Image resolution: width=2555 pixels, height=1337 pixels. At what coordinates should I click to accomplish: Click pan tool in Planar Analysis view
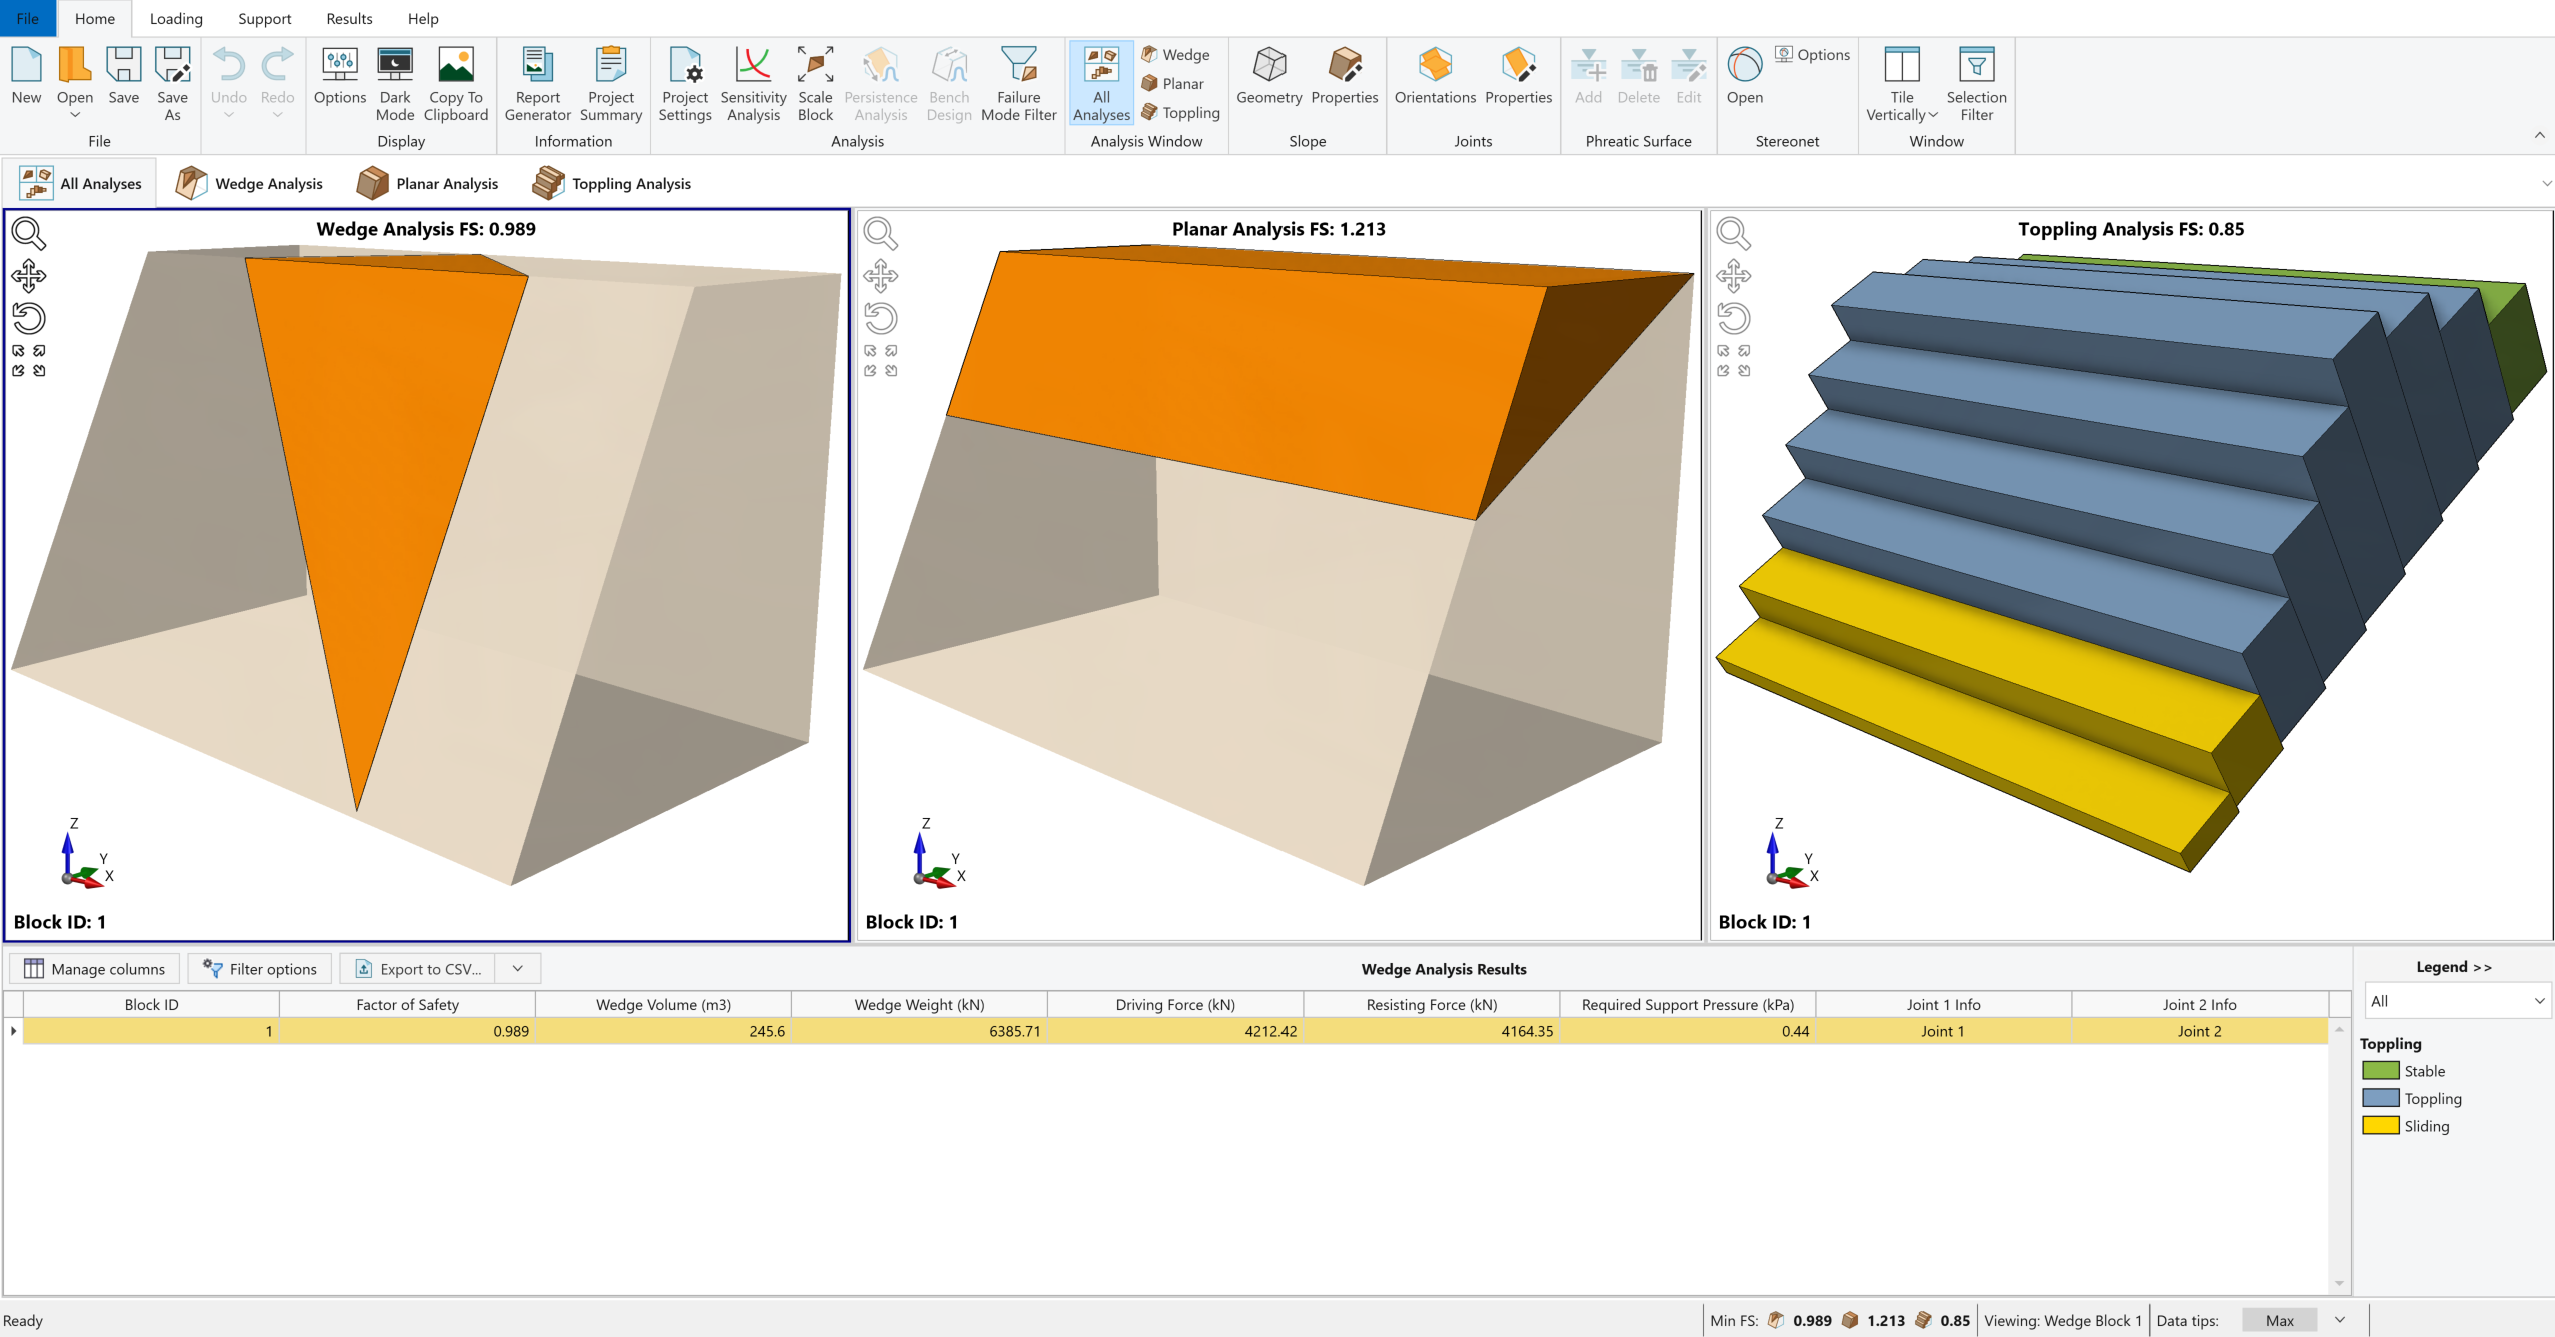coord(881,275)
